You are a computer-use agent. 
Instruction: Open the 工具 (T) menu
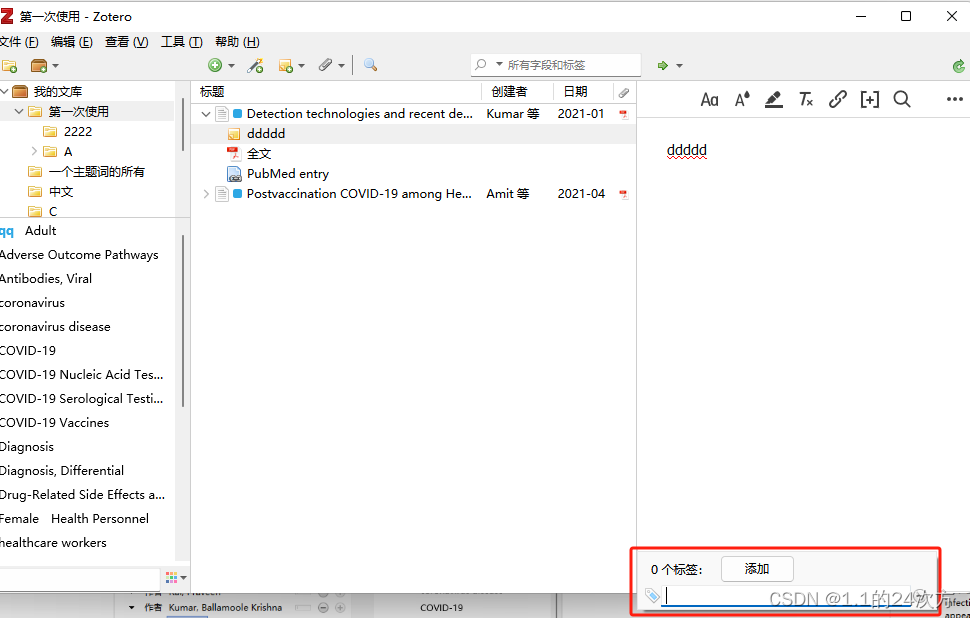(x=182, y=41)
